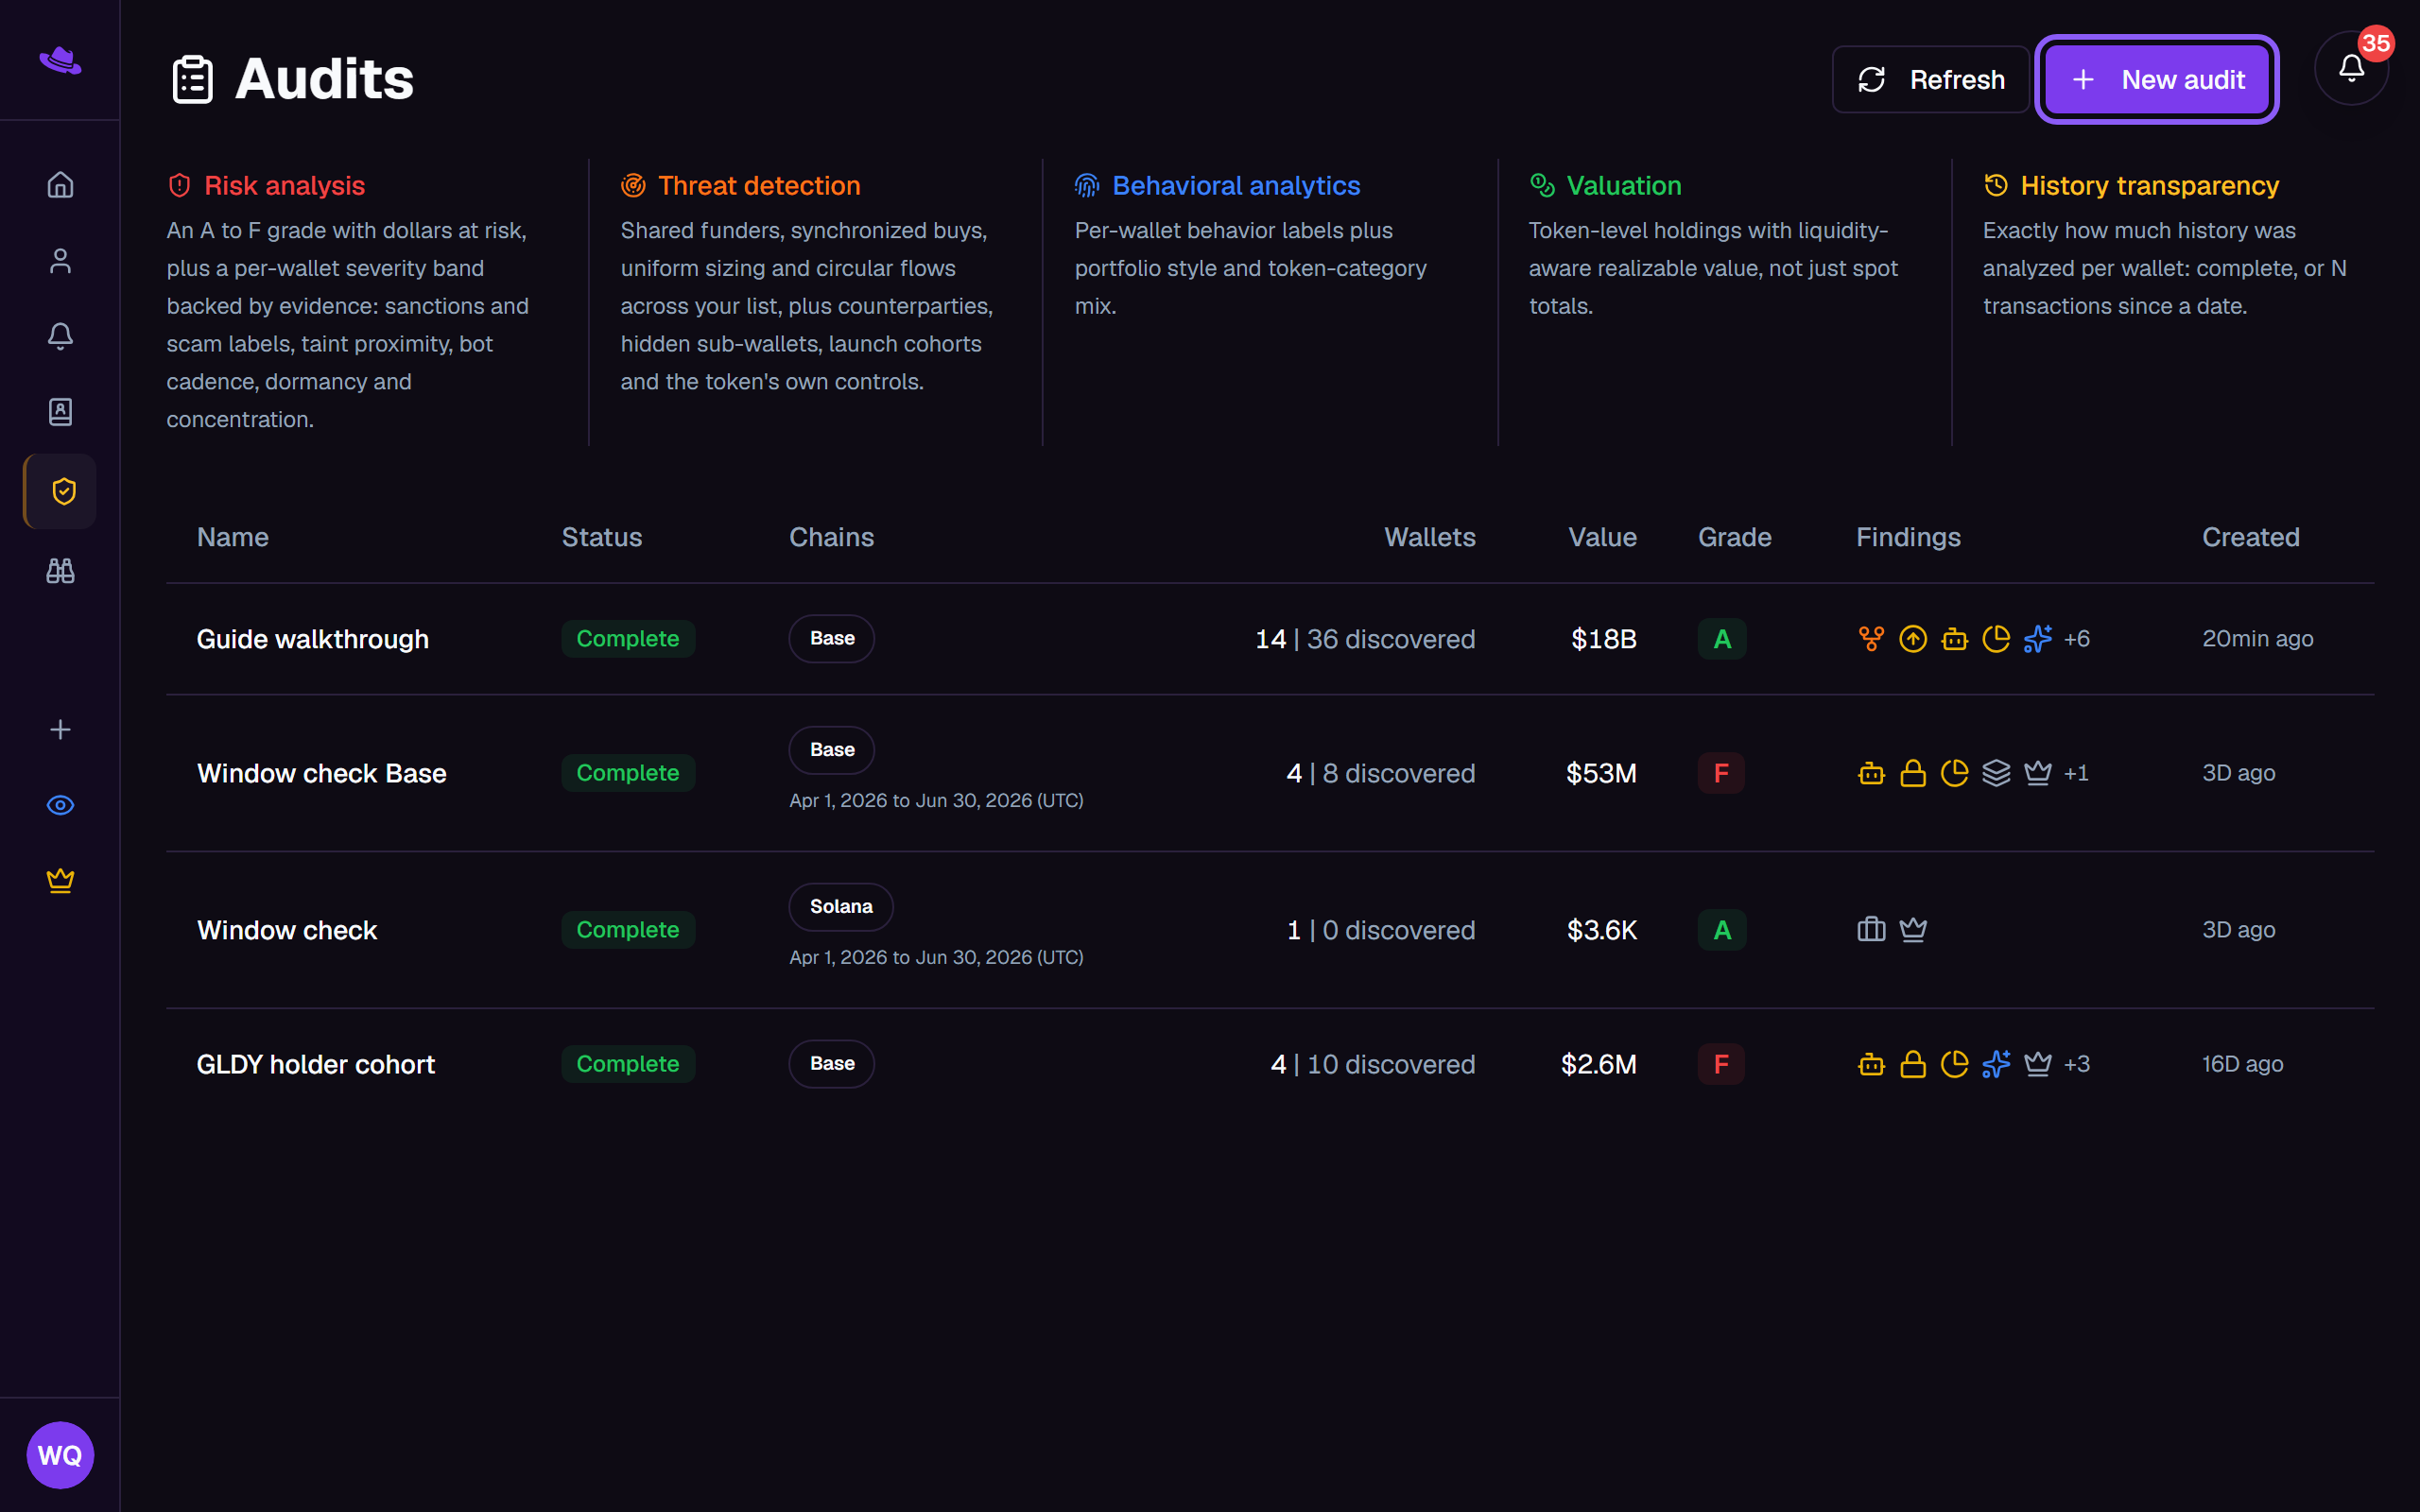Start a New audit
Image resolution: width=2420 pixels, height=1512 pixels.
click(x=2157, y=79)
